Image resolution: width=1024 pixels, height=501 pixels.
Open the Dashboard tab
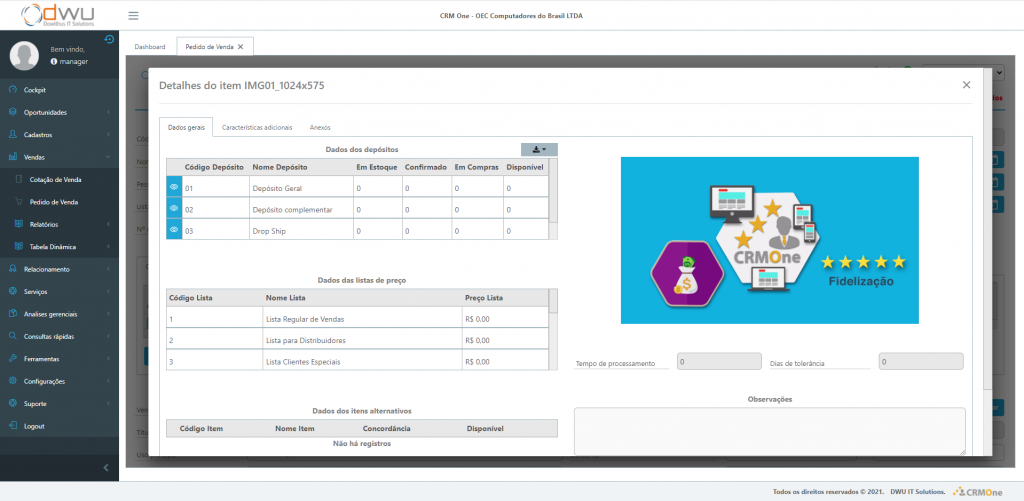(x=150, y=47)
